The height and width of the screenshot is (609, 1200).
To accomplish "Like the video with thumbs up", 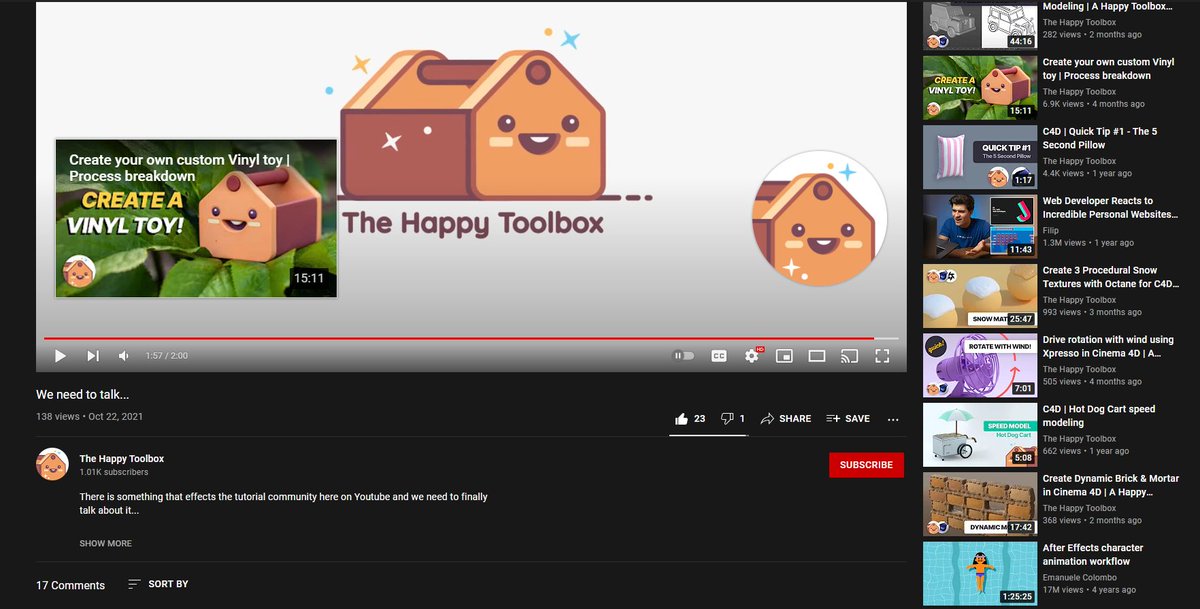I will [690, 419].
